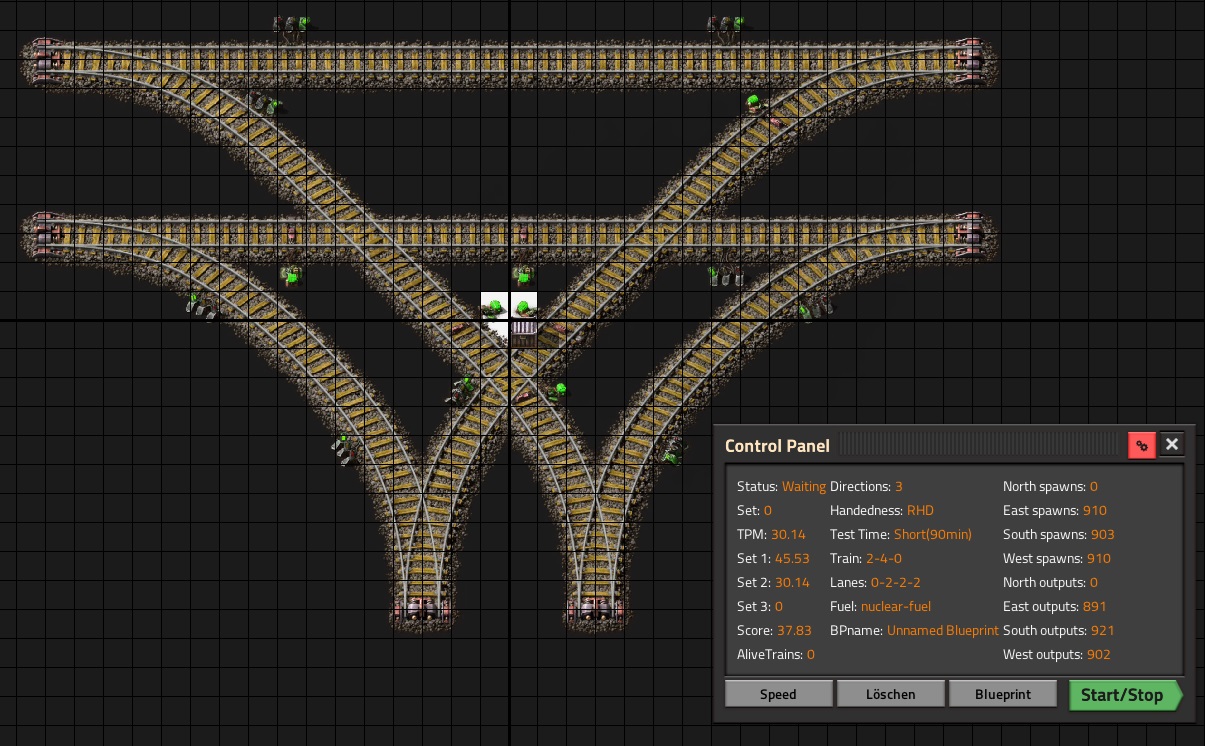Image resolution: width=1205 pixels, height=746 pixels.
Task: Click the Status value 'Waiting'
Action: [x=804, y=487]
